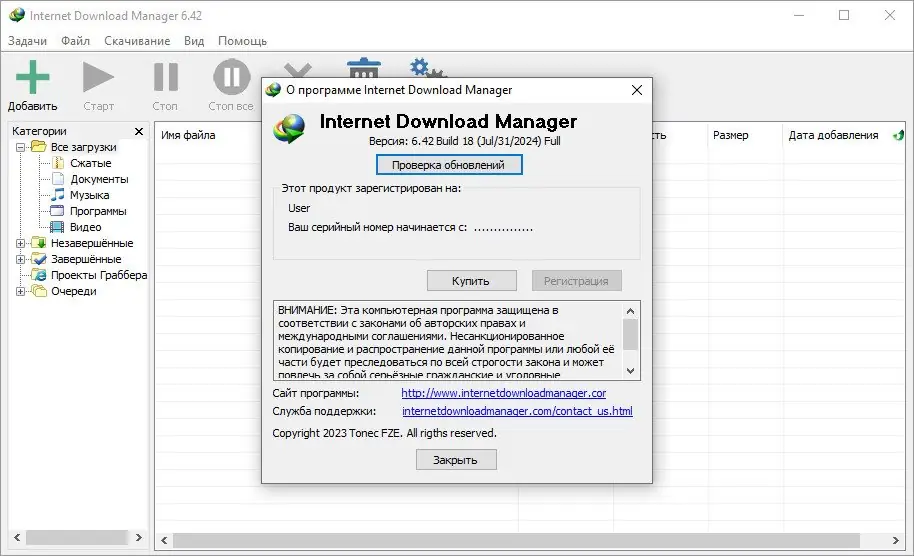The image size is (914, 556).
Task: Click the license text scrollbar up arrow
Action: [630, 311]
